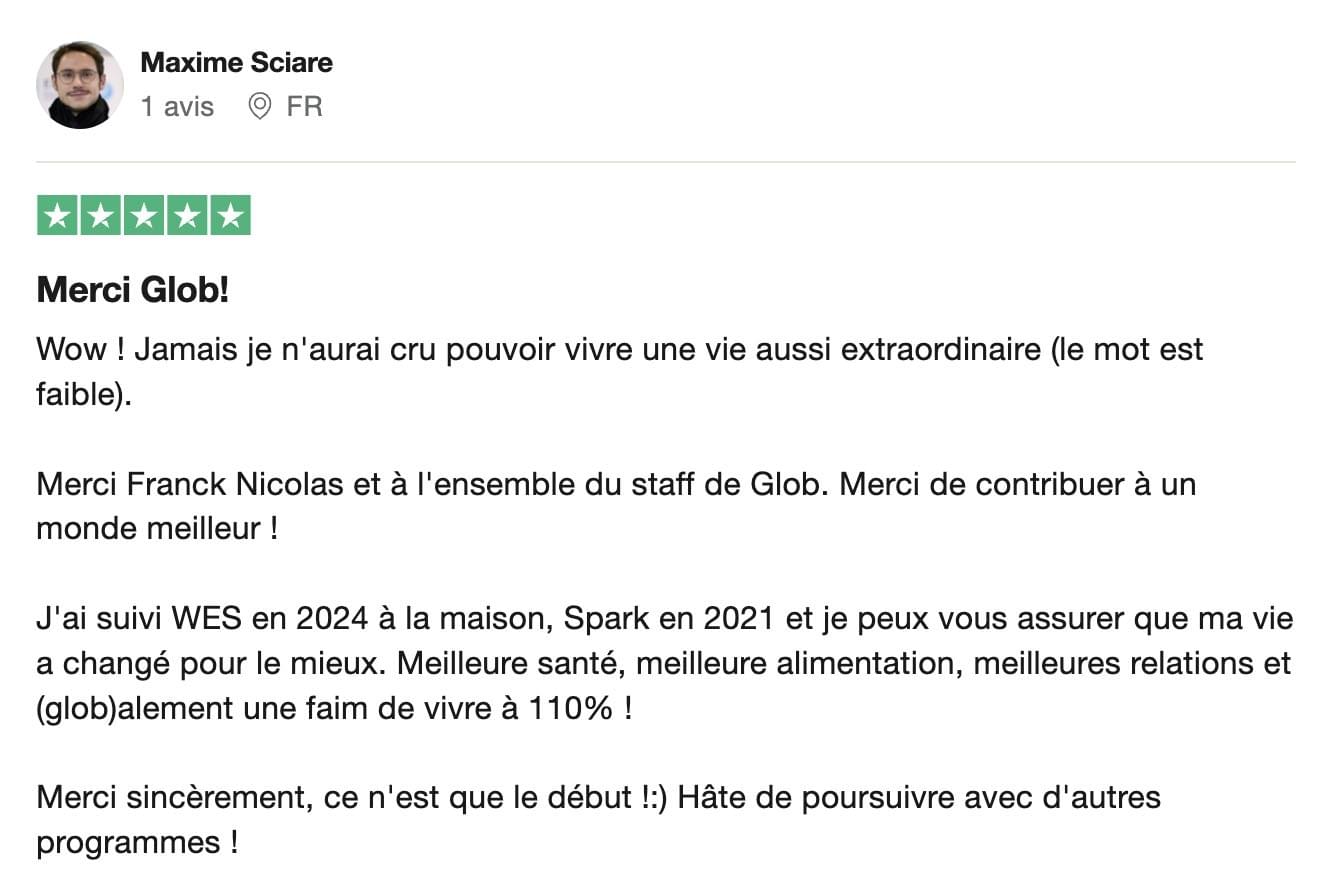
Task: Click the FR country label
Action: (304, 106)
